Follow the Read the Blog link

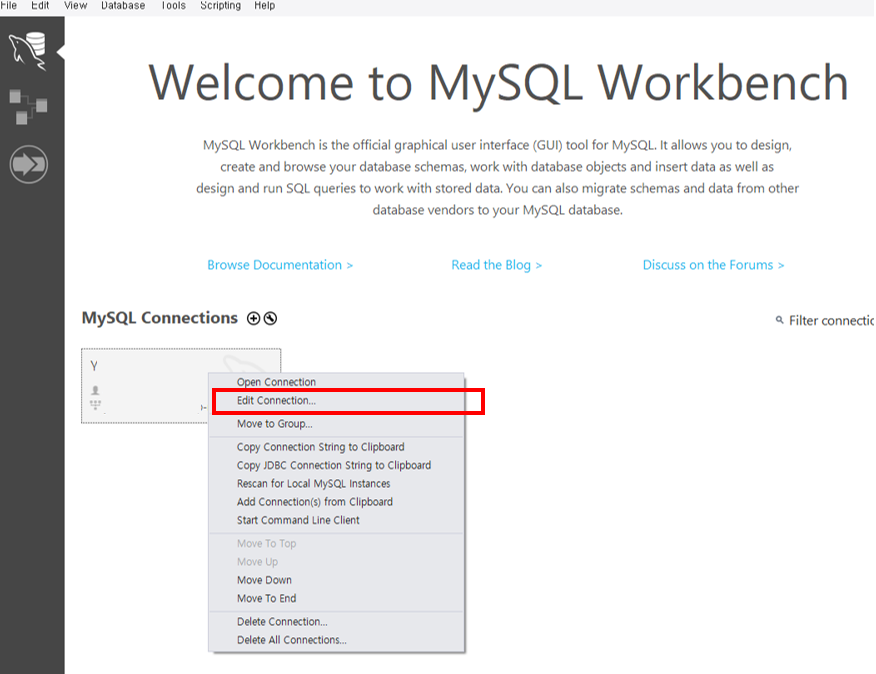coord(497,265)
